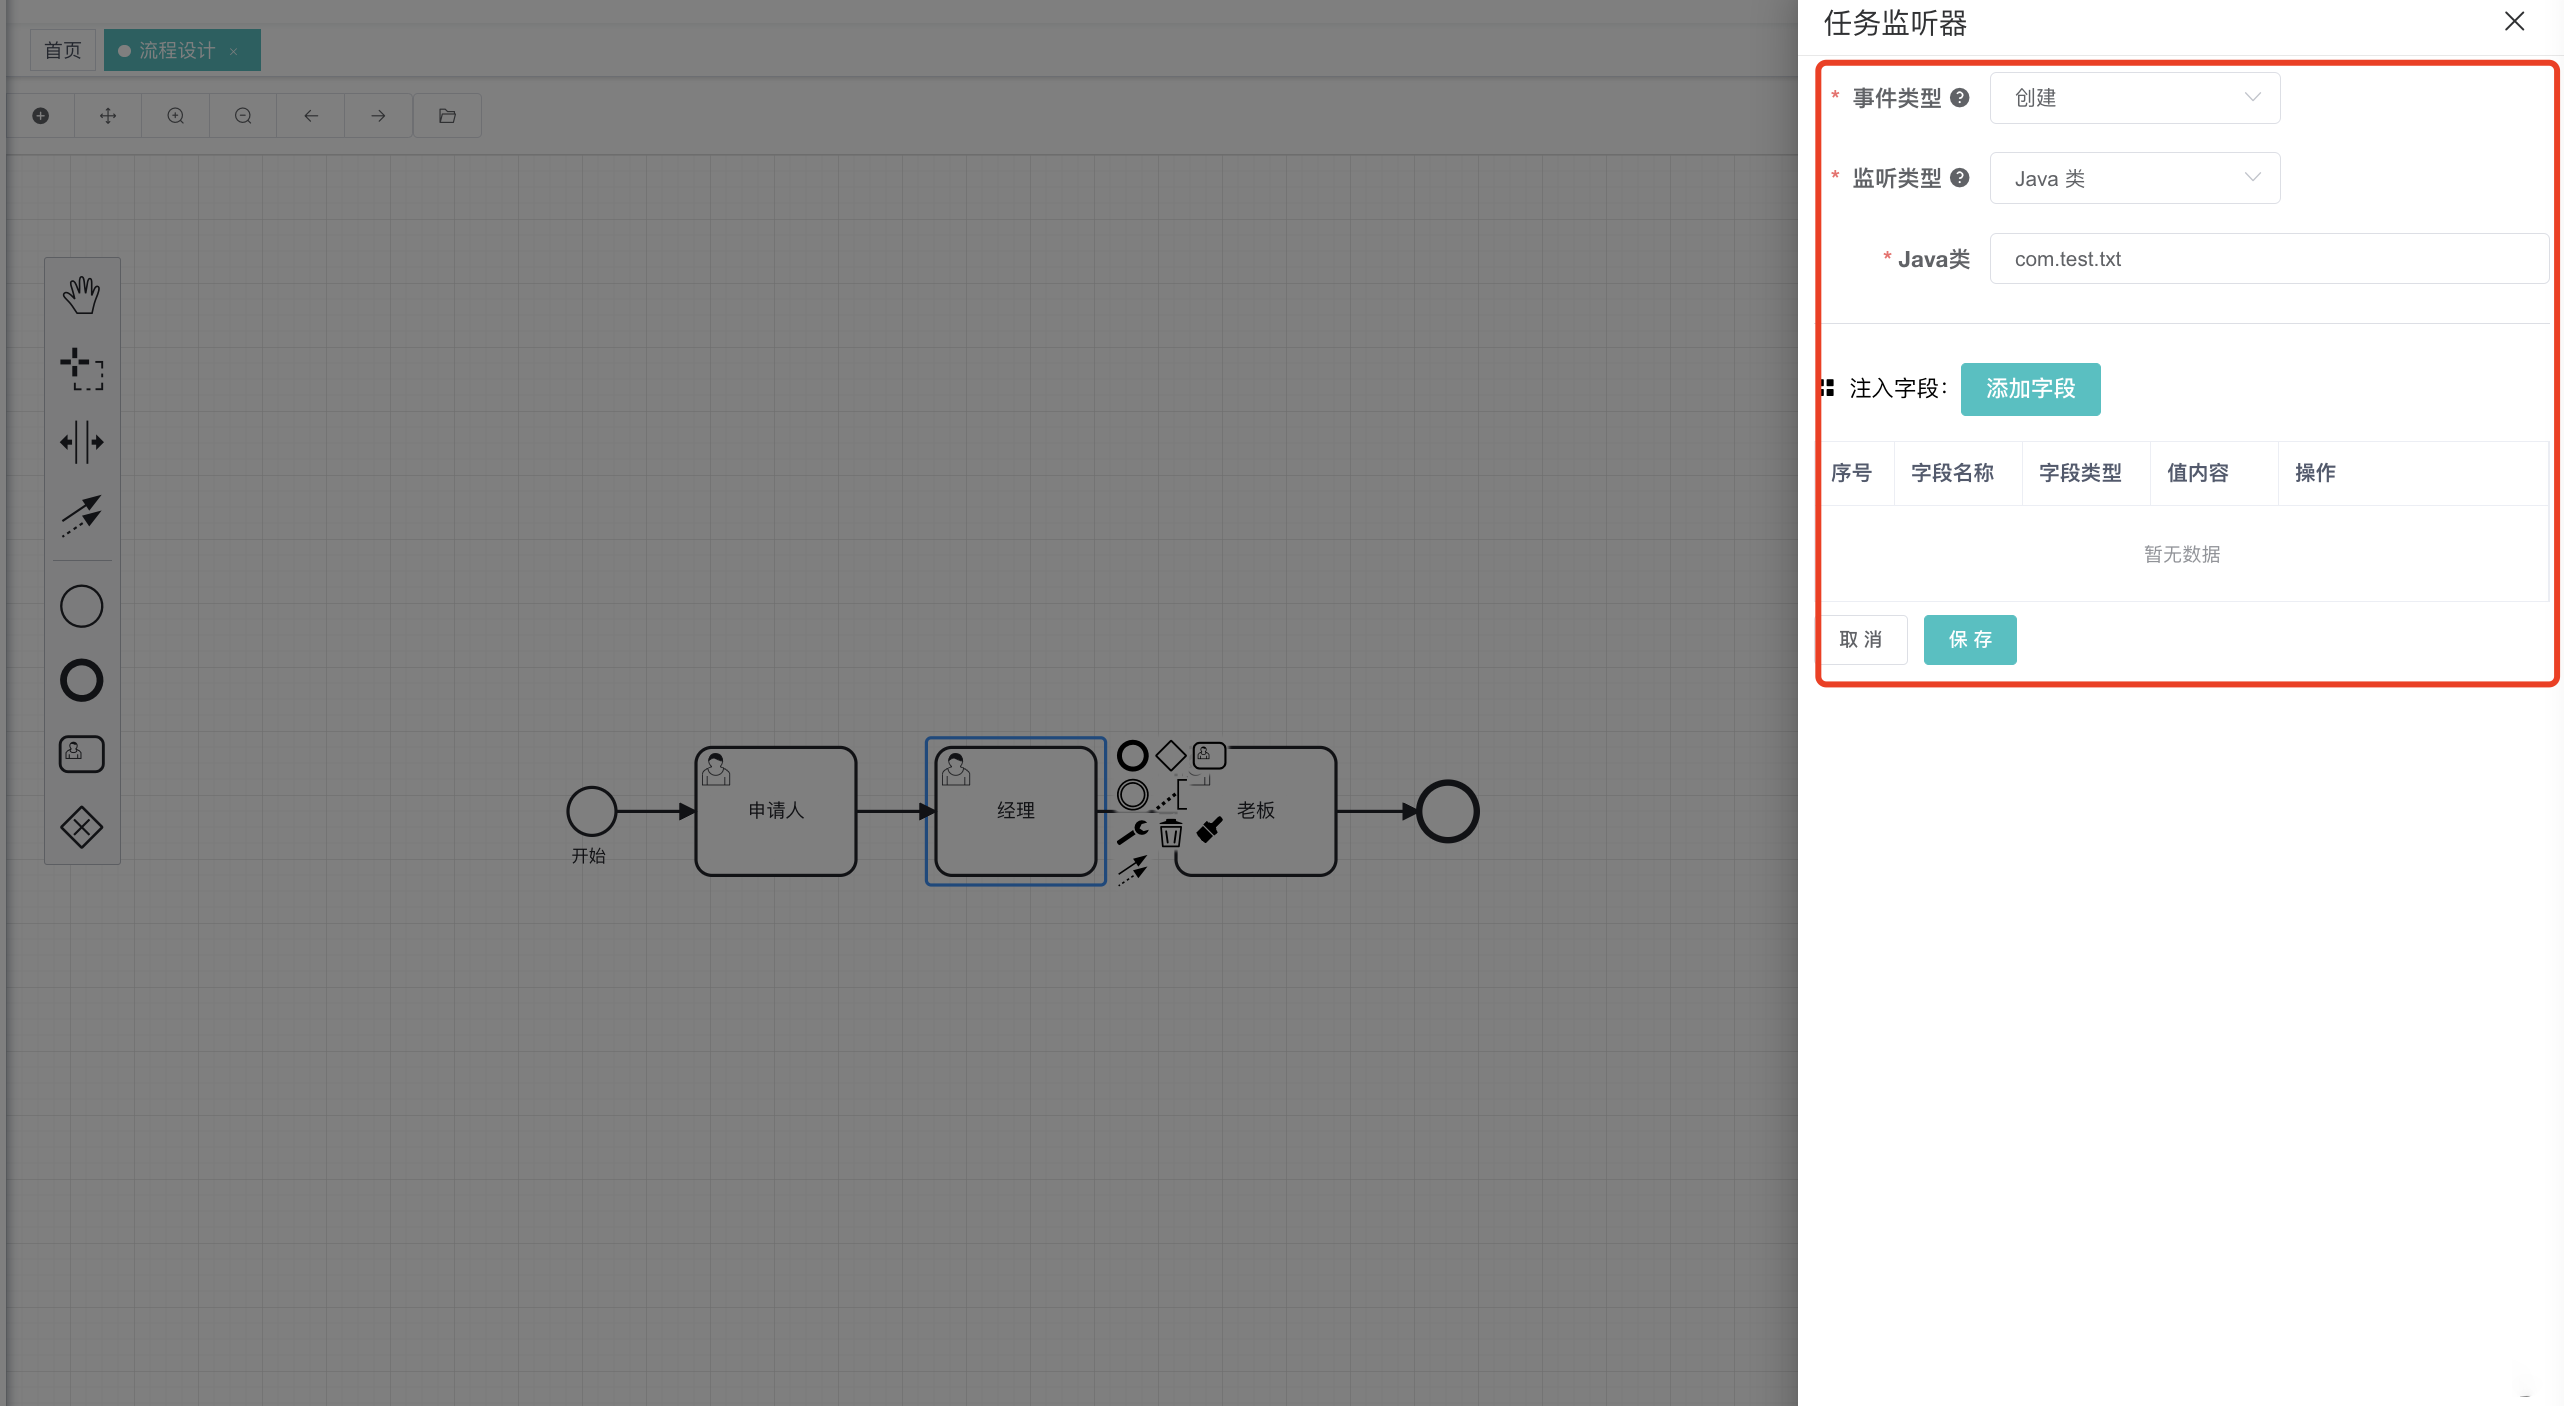Switch to the 首页 tab

tap(63, 50)
